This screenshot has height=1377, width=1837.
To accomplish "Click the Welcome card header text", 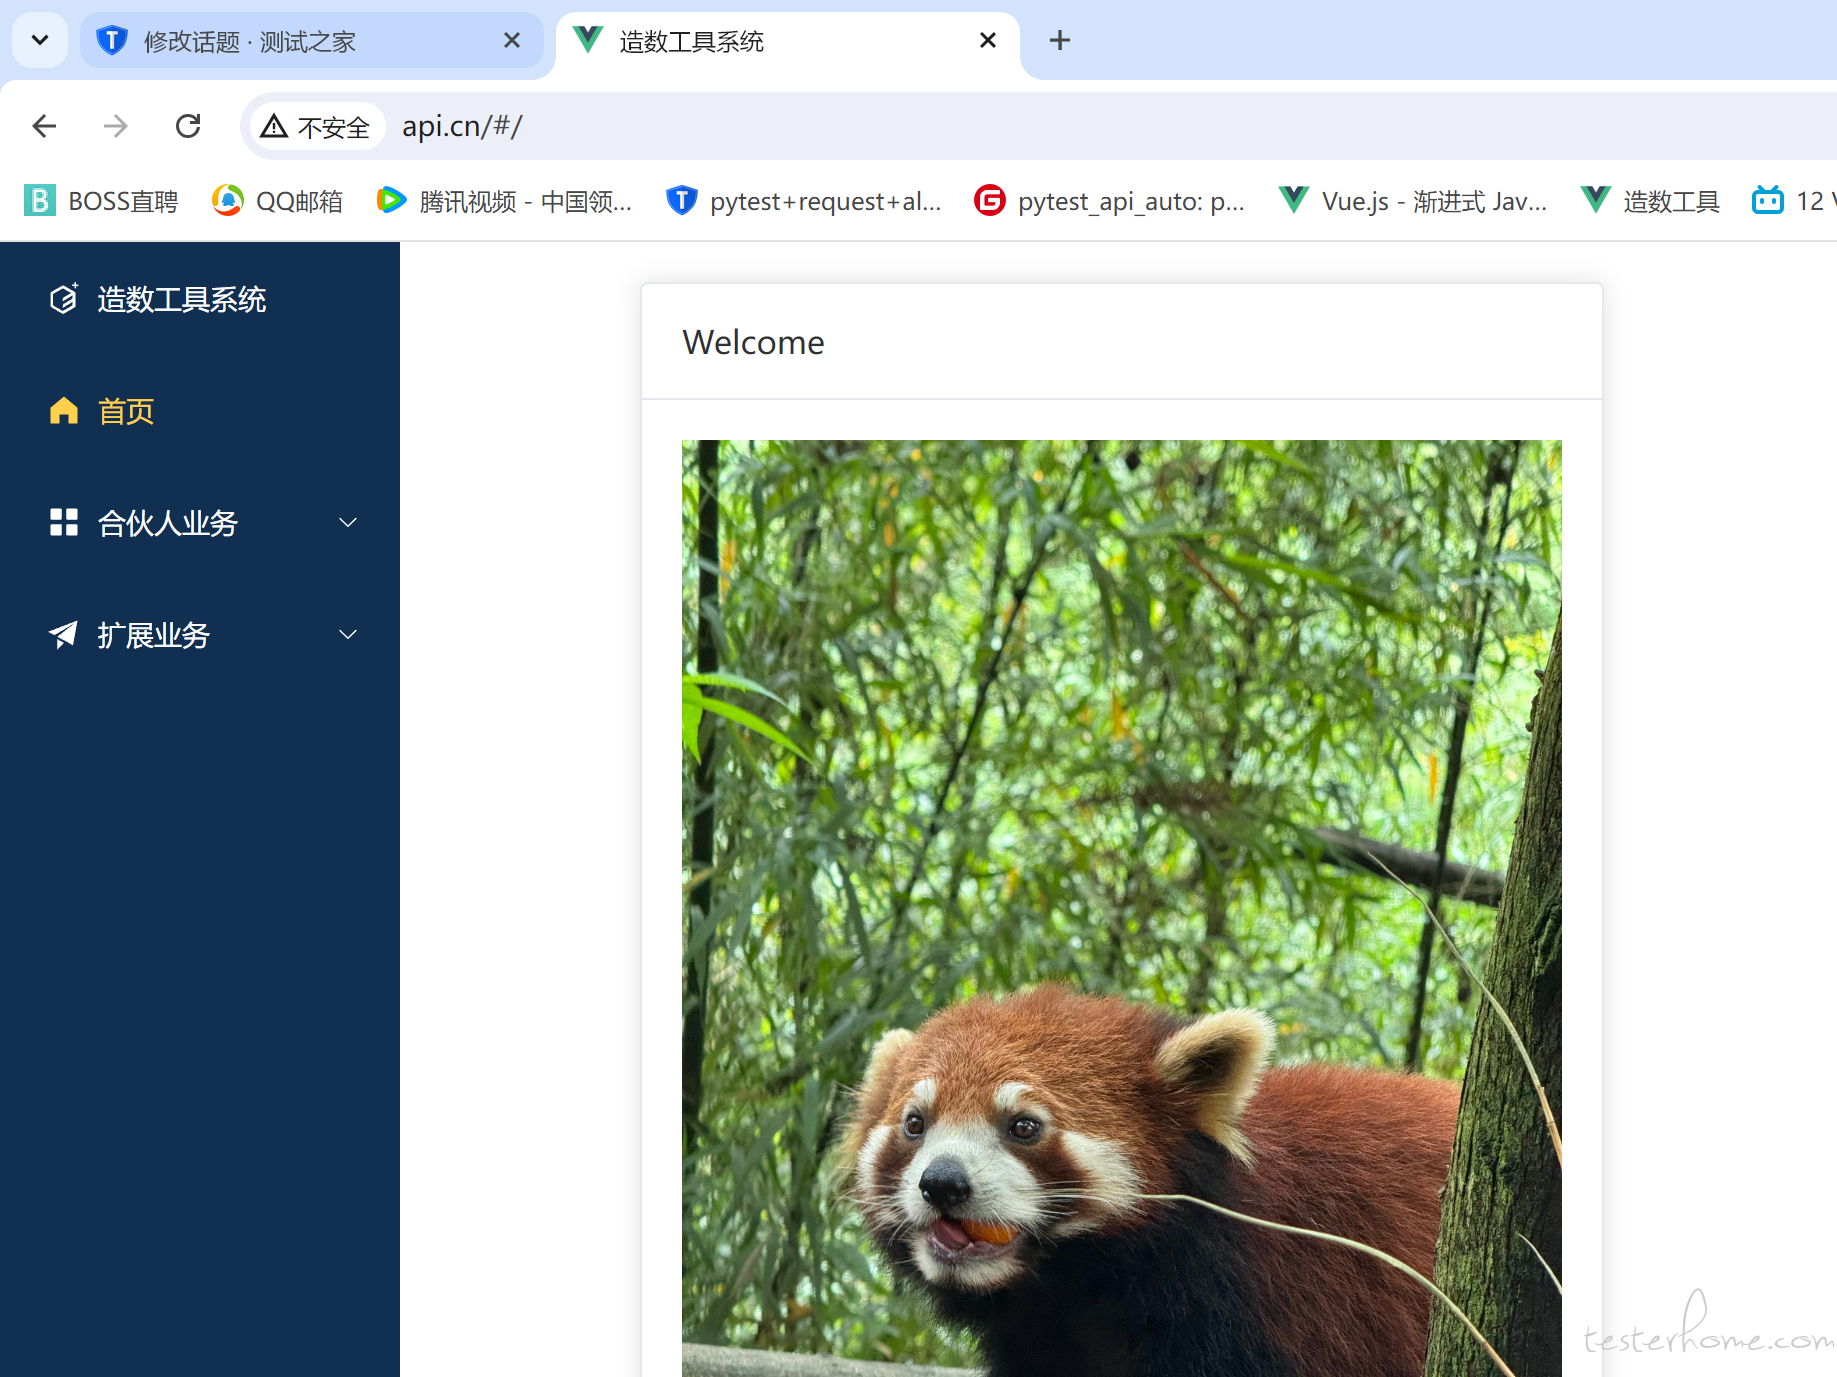I will click(x=754, y=342).
